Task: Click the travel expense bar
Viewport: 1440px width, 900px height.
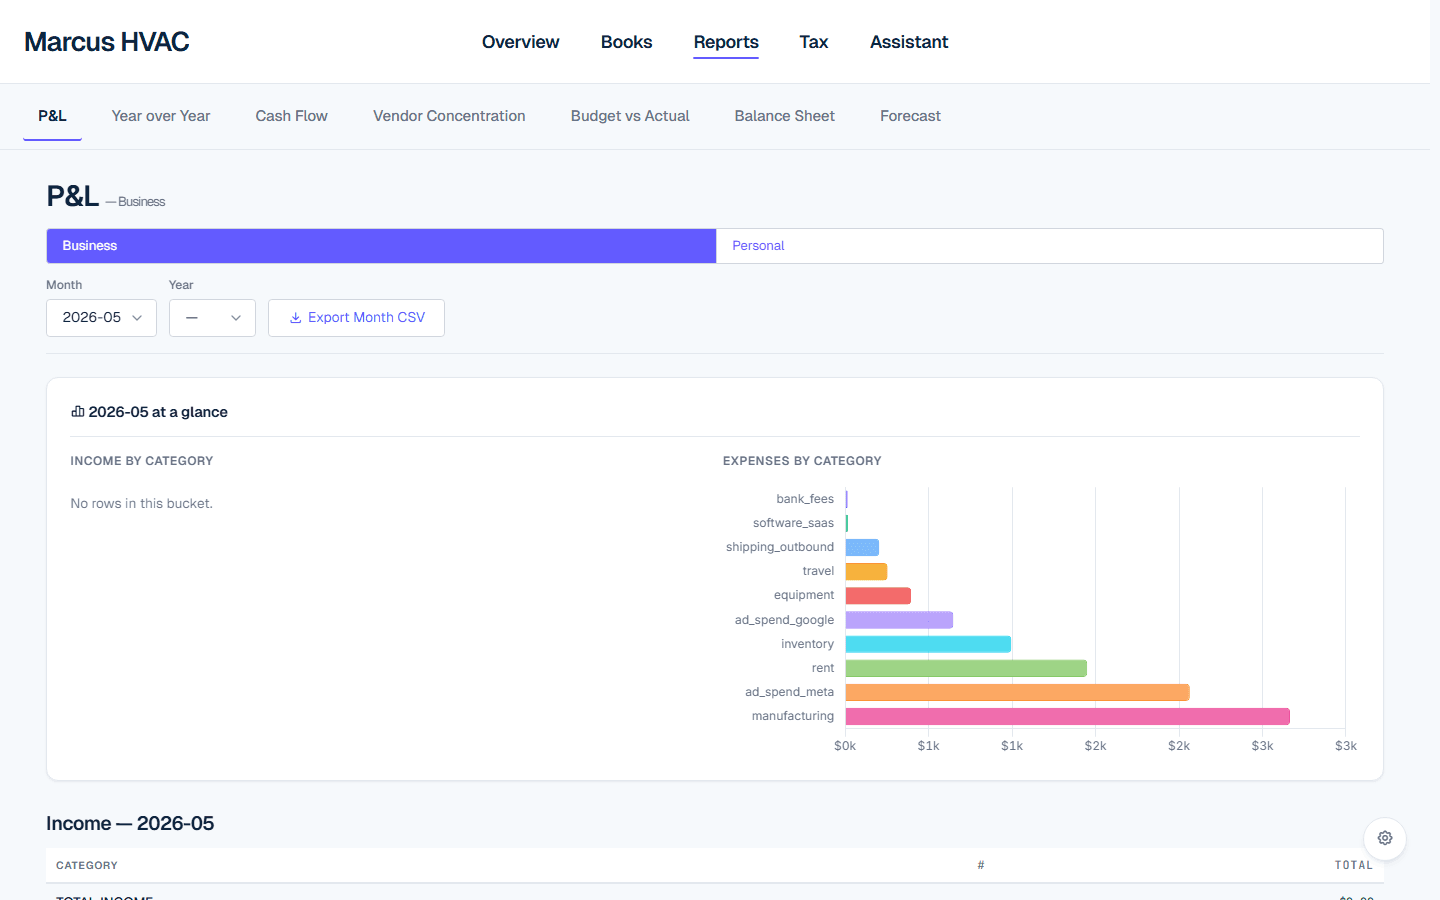Action: (866, 572)
